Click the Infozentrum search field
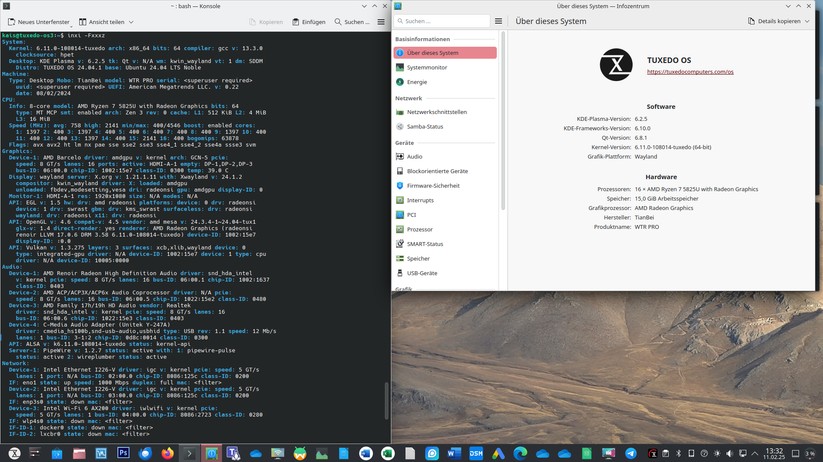 [441, 21]
